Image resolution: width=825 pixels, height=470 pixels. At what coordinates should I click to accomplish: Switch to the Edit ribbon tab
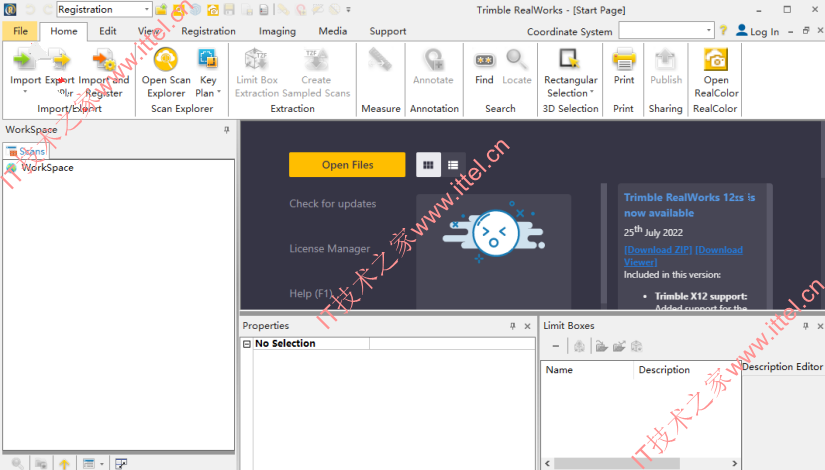[x=107, y=31]
